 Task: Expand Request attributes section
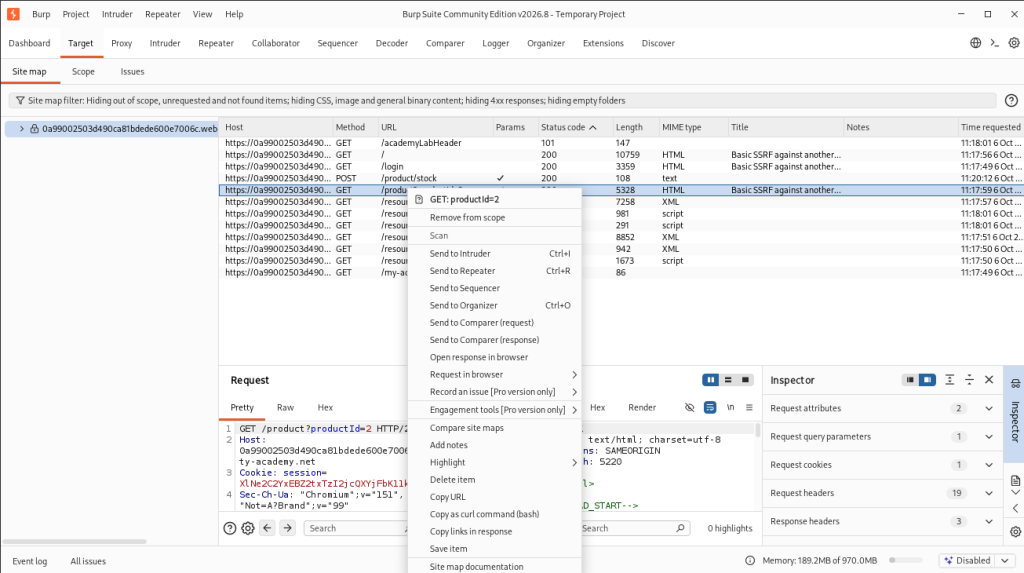(989, 408)
